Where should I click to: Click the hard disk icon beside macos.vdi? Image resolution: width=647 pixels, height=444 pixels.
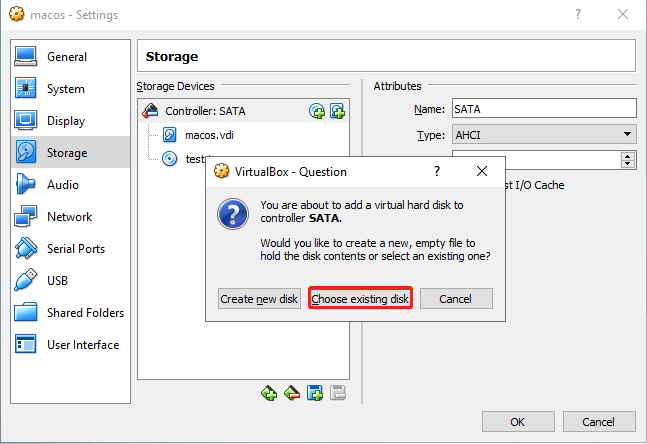pos(170,135)
